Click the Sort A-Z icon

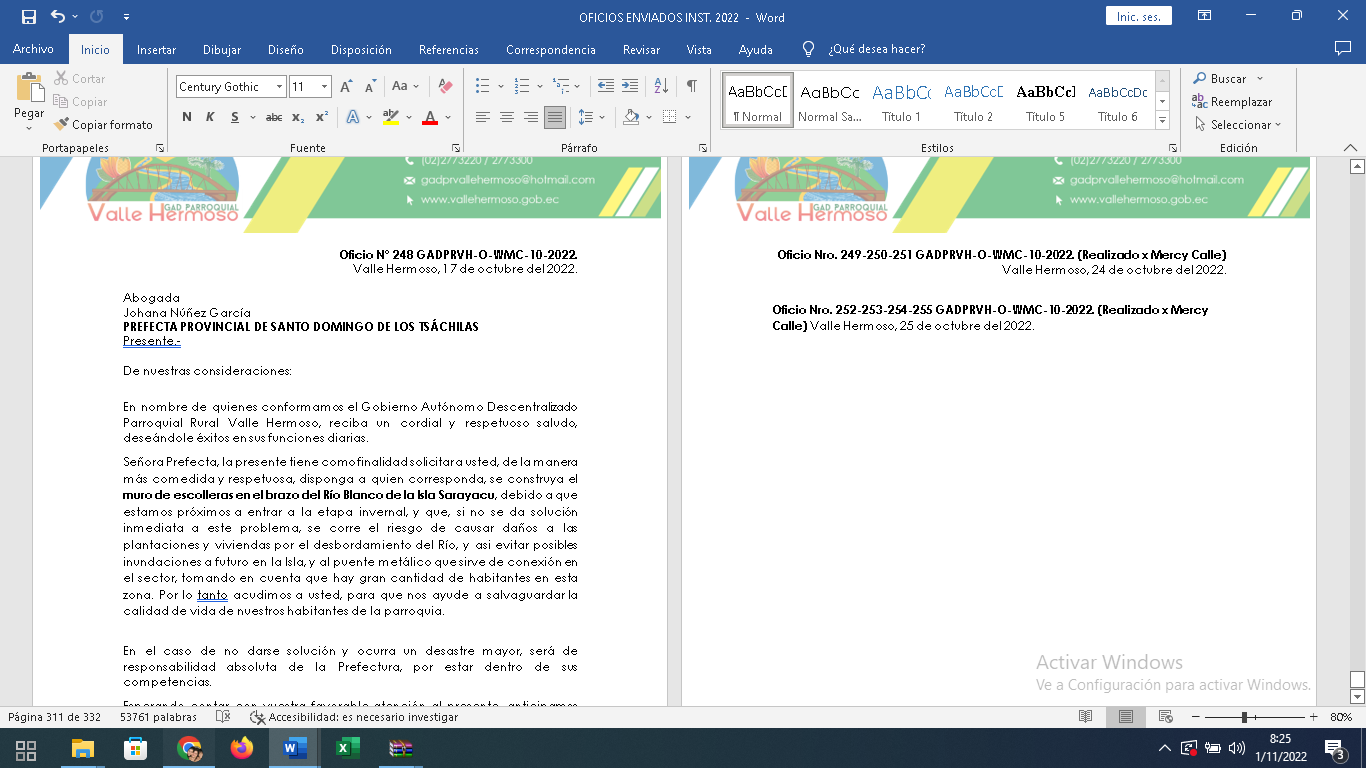(x=660, y=86)
